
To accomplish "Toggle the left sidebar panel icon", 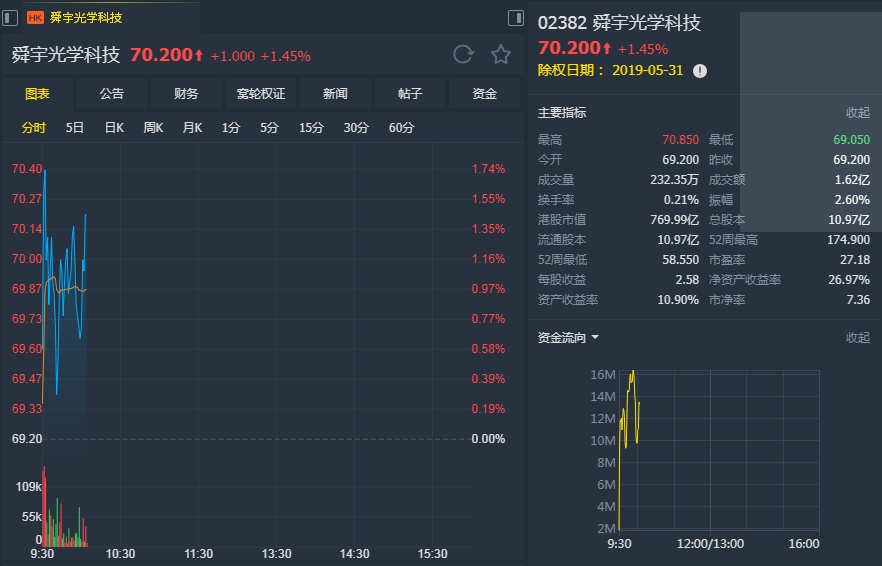I will [x=10, y=17].
